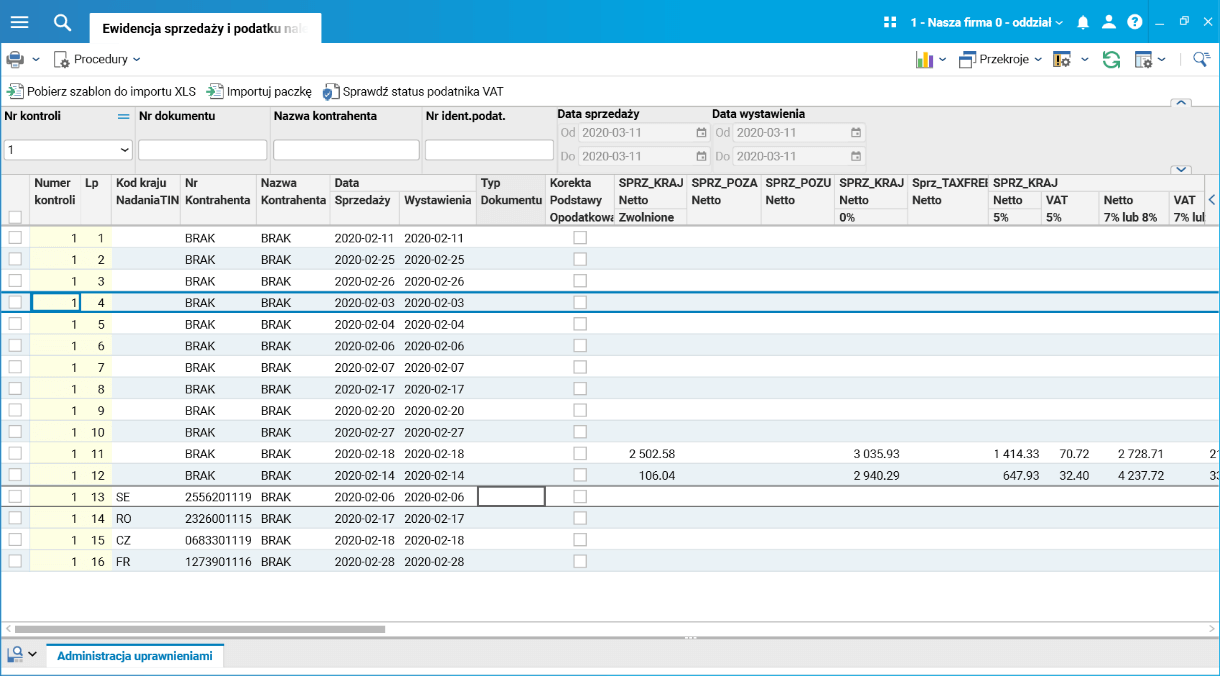Open the Przekroje dropdown
The image size is (1220, 676).
point(1000,60)
